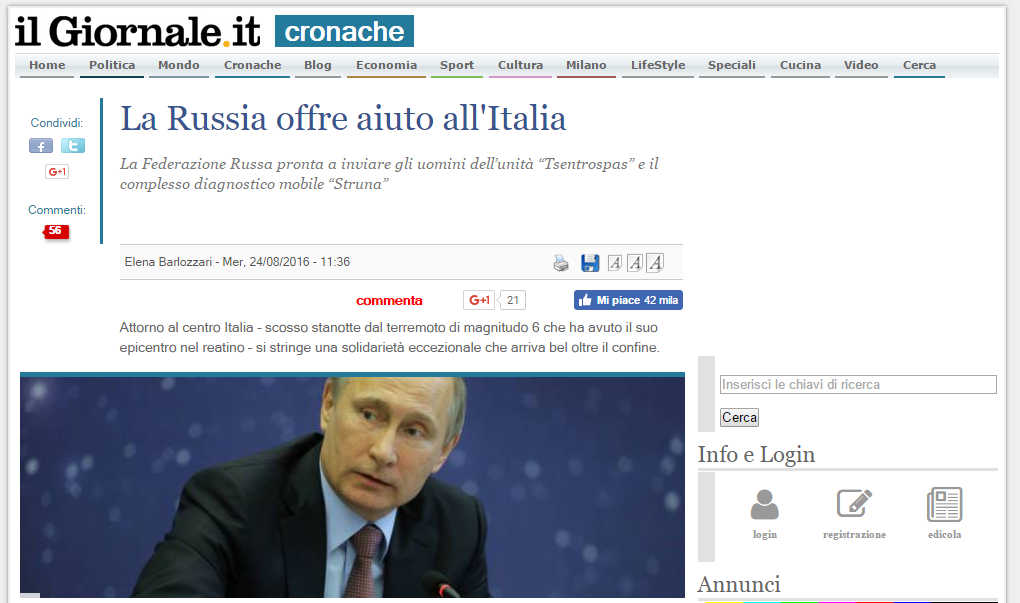Click the Putin article photo
The height and width of the screenshot is (603, 1020).
(352, 487)
